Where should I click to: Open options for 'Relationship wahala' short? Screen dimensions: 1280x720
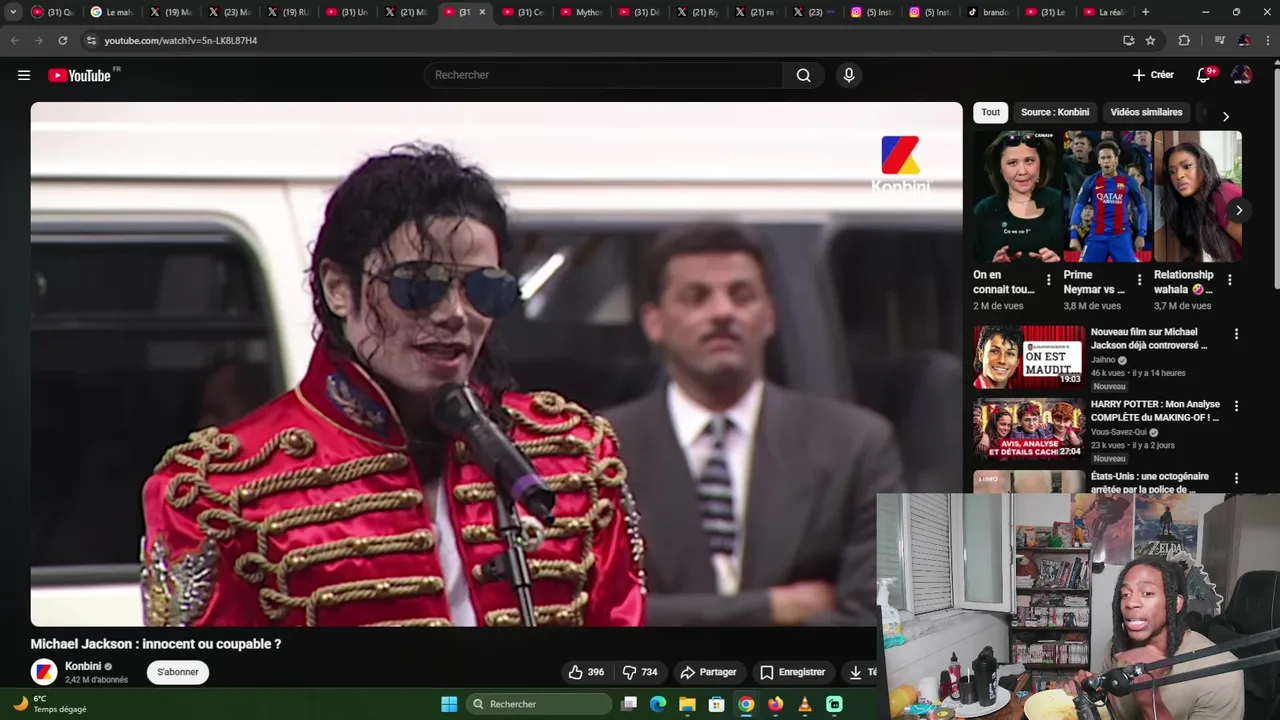(x=1229, y=280)
